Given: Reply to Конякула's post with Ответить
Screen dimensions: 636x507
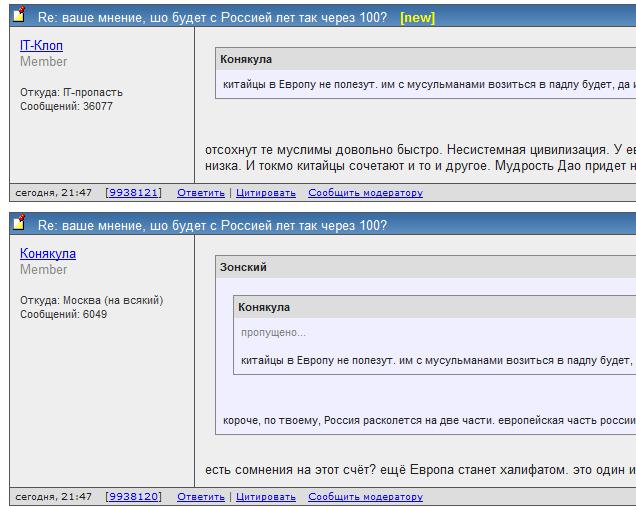Looking at the screenshot, I should [200, 497].
